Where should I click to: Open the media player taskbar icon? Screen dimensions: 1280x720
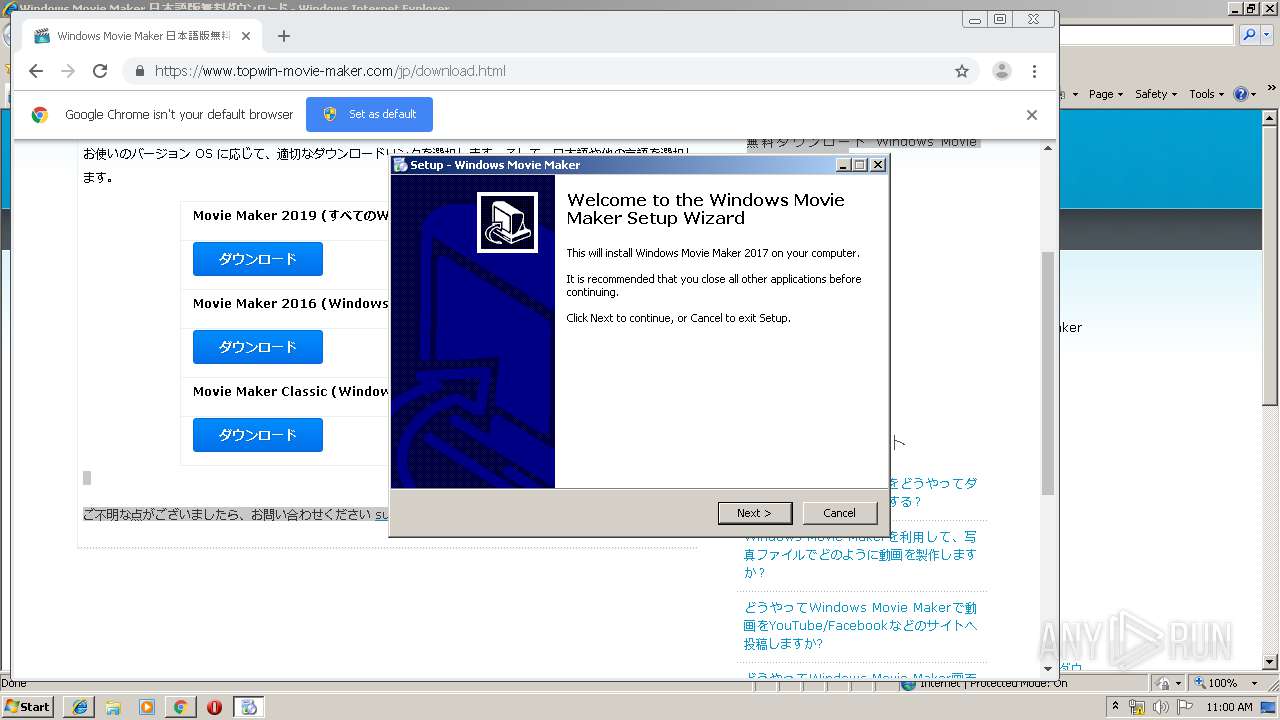(147, 707)
